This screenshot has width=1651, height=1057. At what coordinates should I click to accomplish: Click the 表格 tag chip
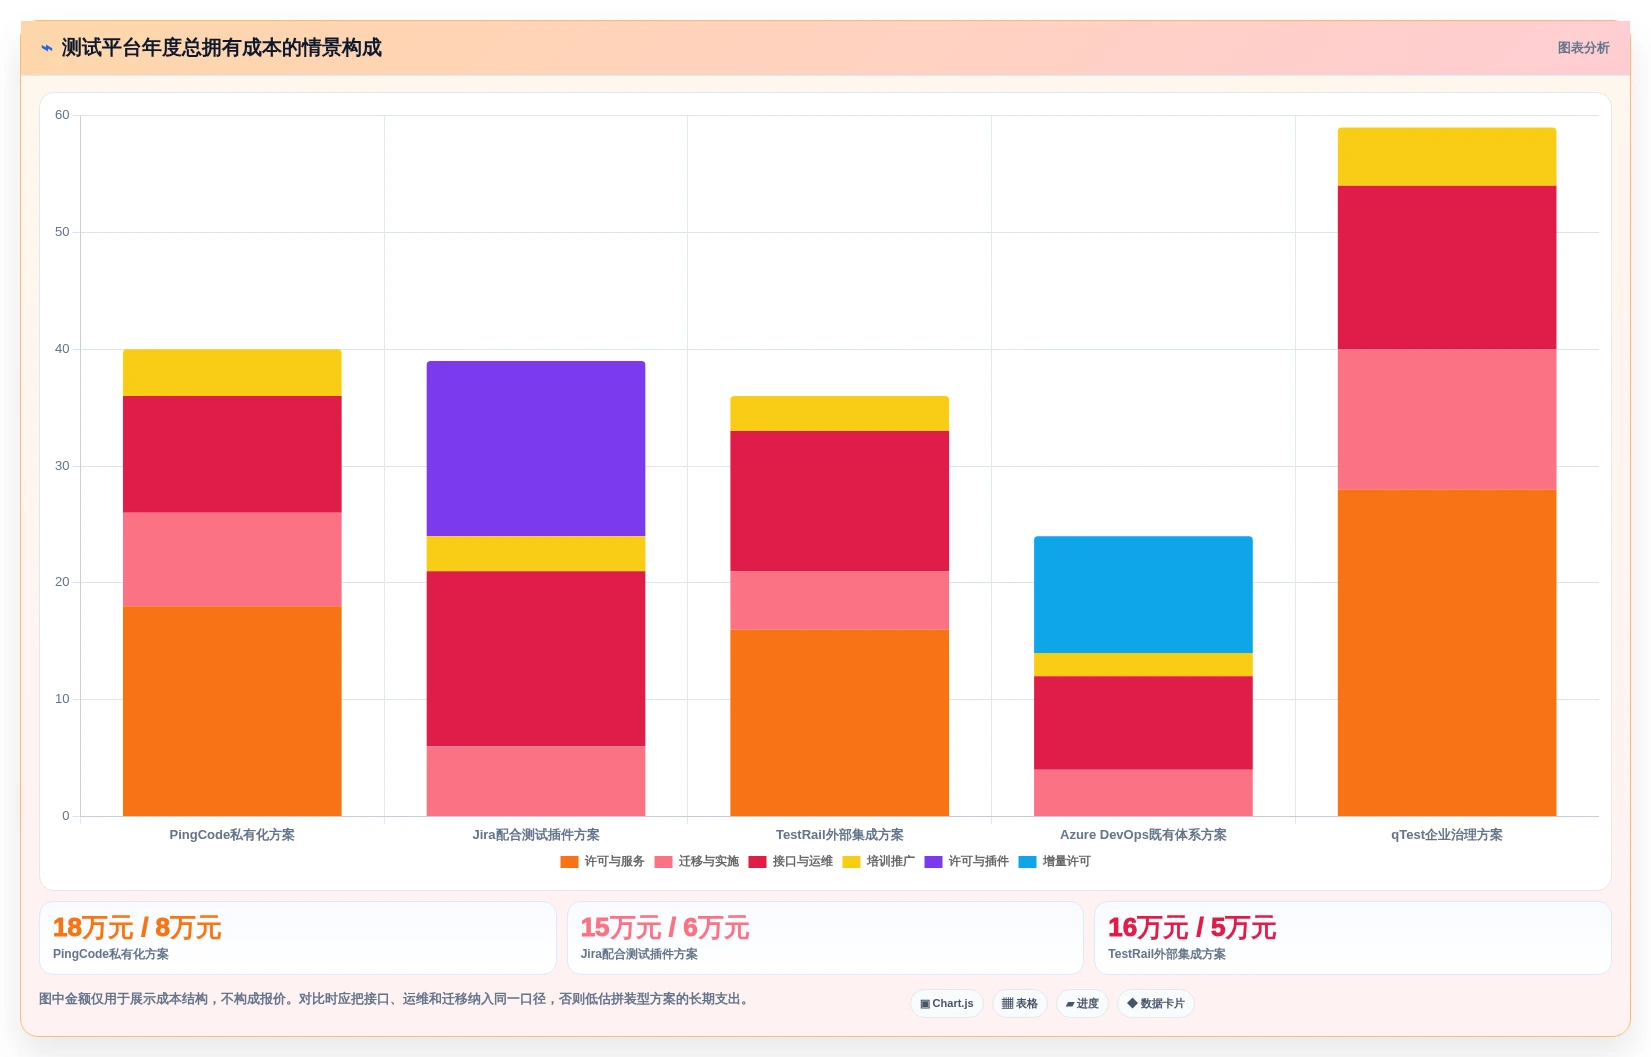click(1020, 1004)
